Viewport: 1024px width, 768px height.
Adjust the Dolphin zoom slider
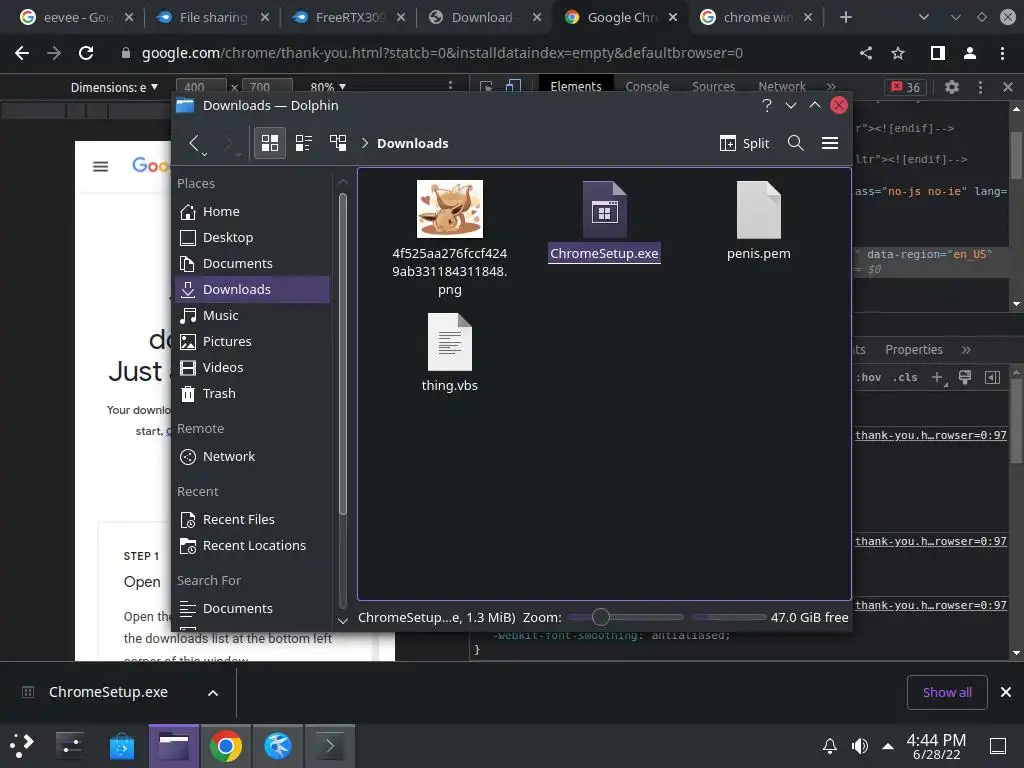point(626,617)
